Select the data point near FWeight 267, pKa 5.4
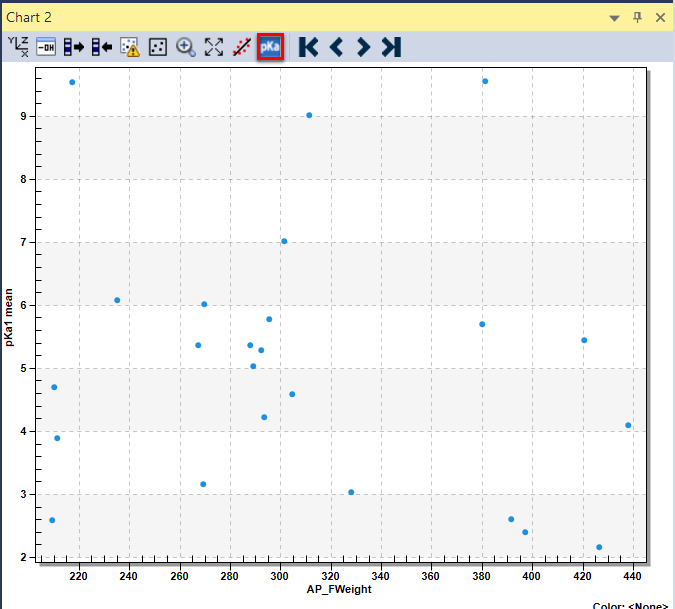The image size is (675, 609). pos(198,345)
